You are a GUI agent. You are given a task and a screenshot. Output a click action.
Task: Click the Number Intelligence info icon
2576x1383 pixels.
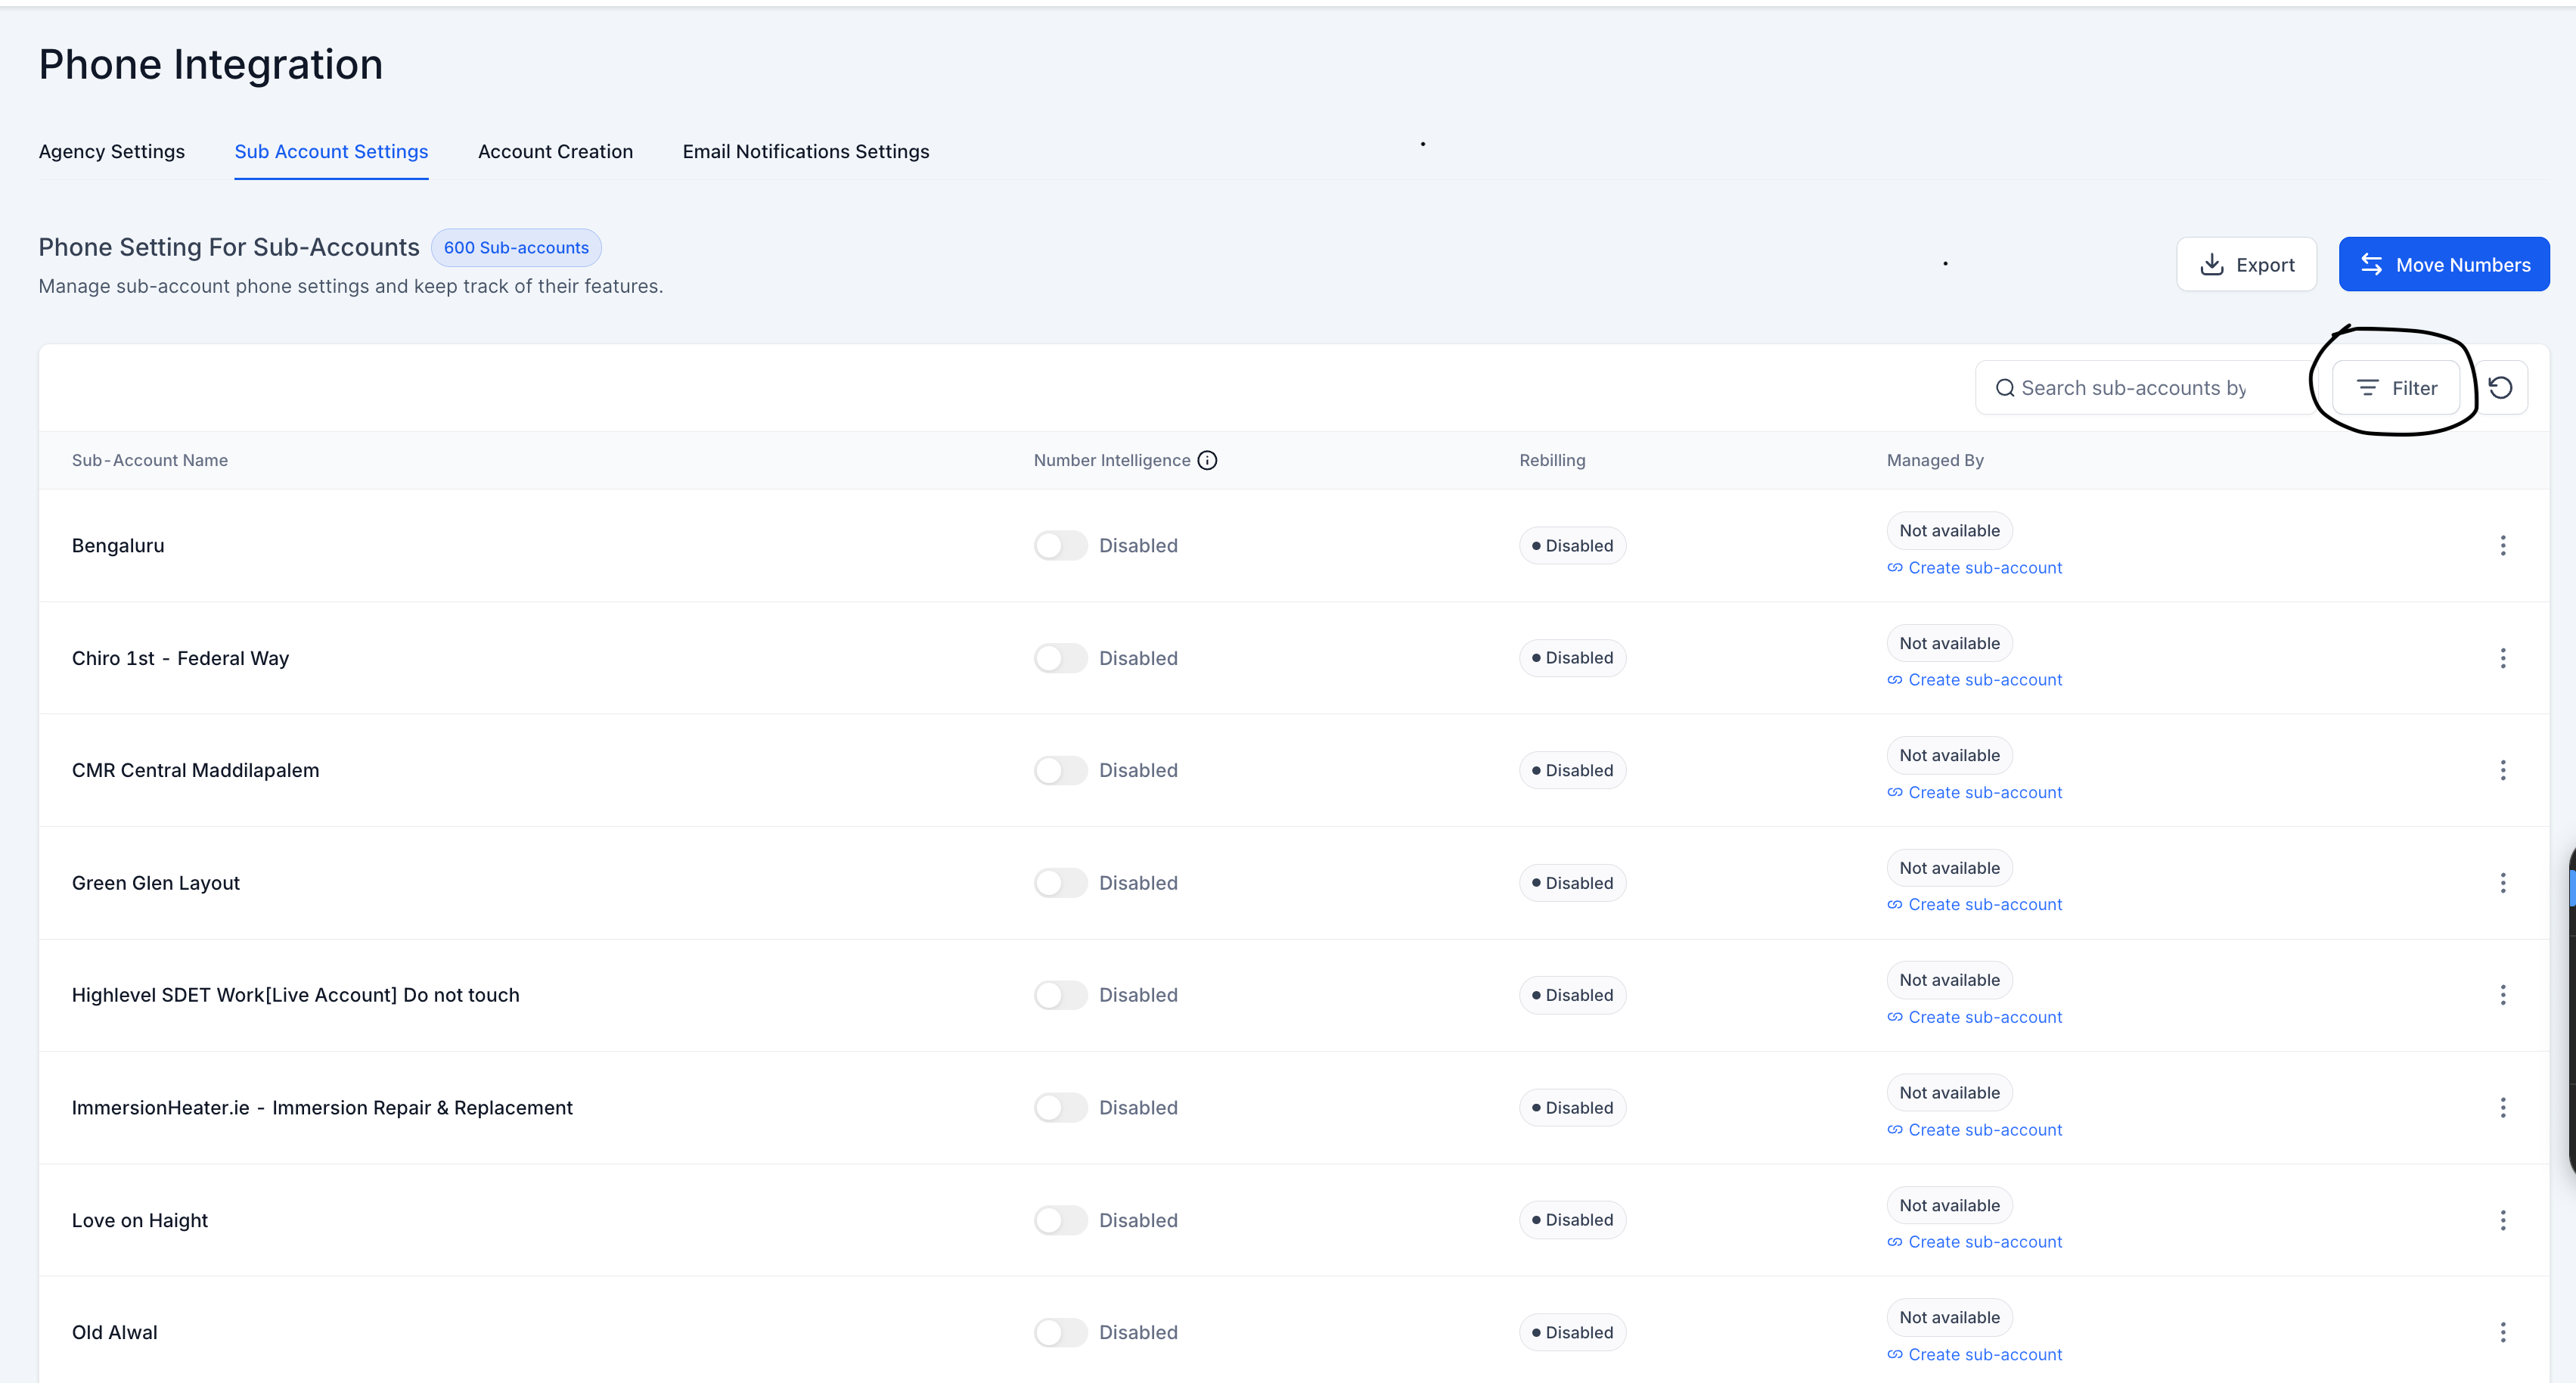[x=1207, y=460]
